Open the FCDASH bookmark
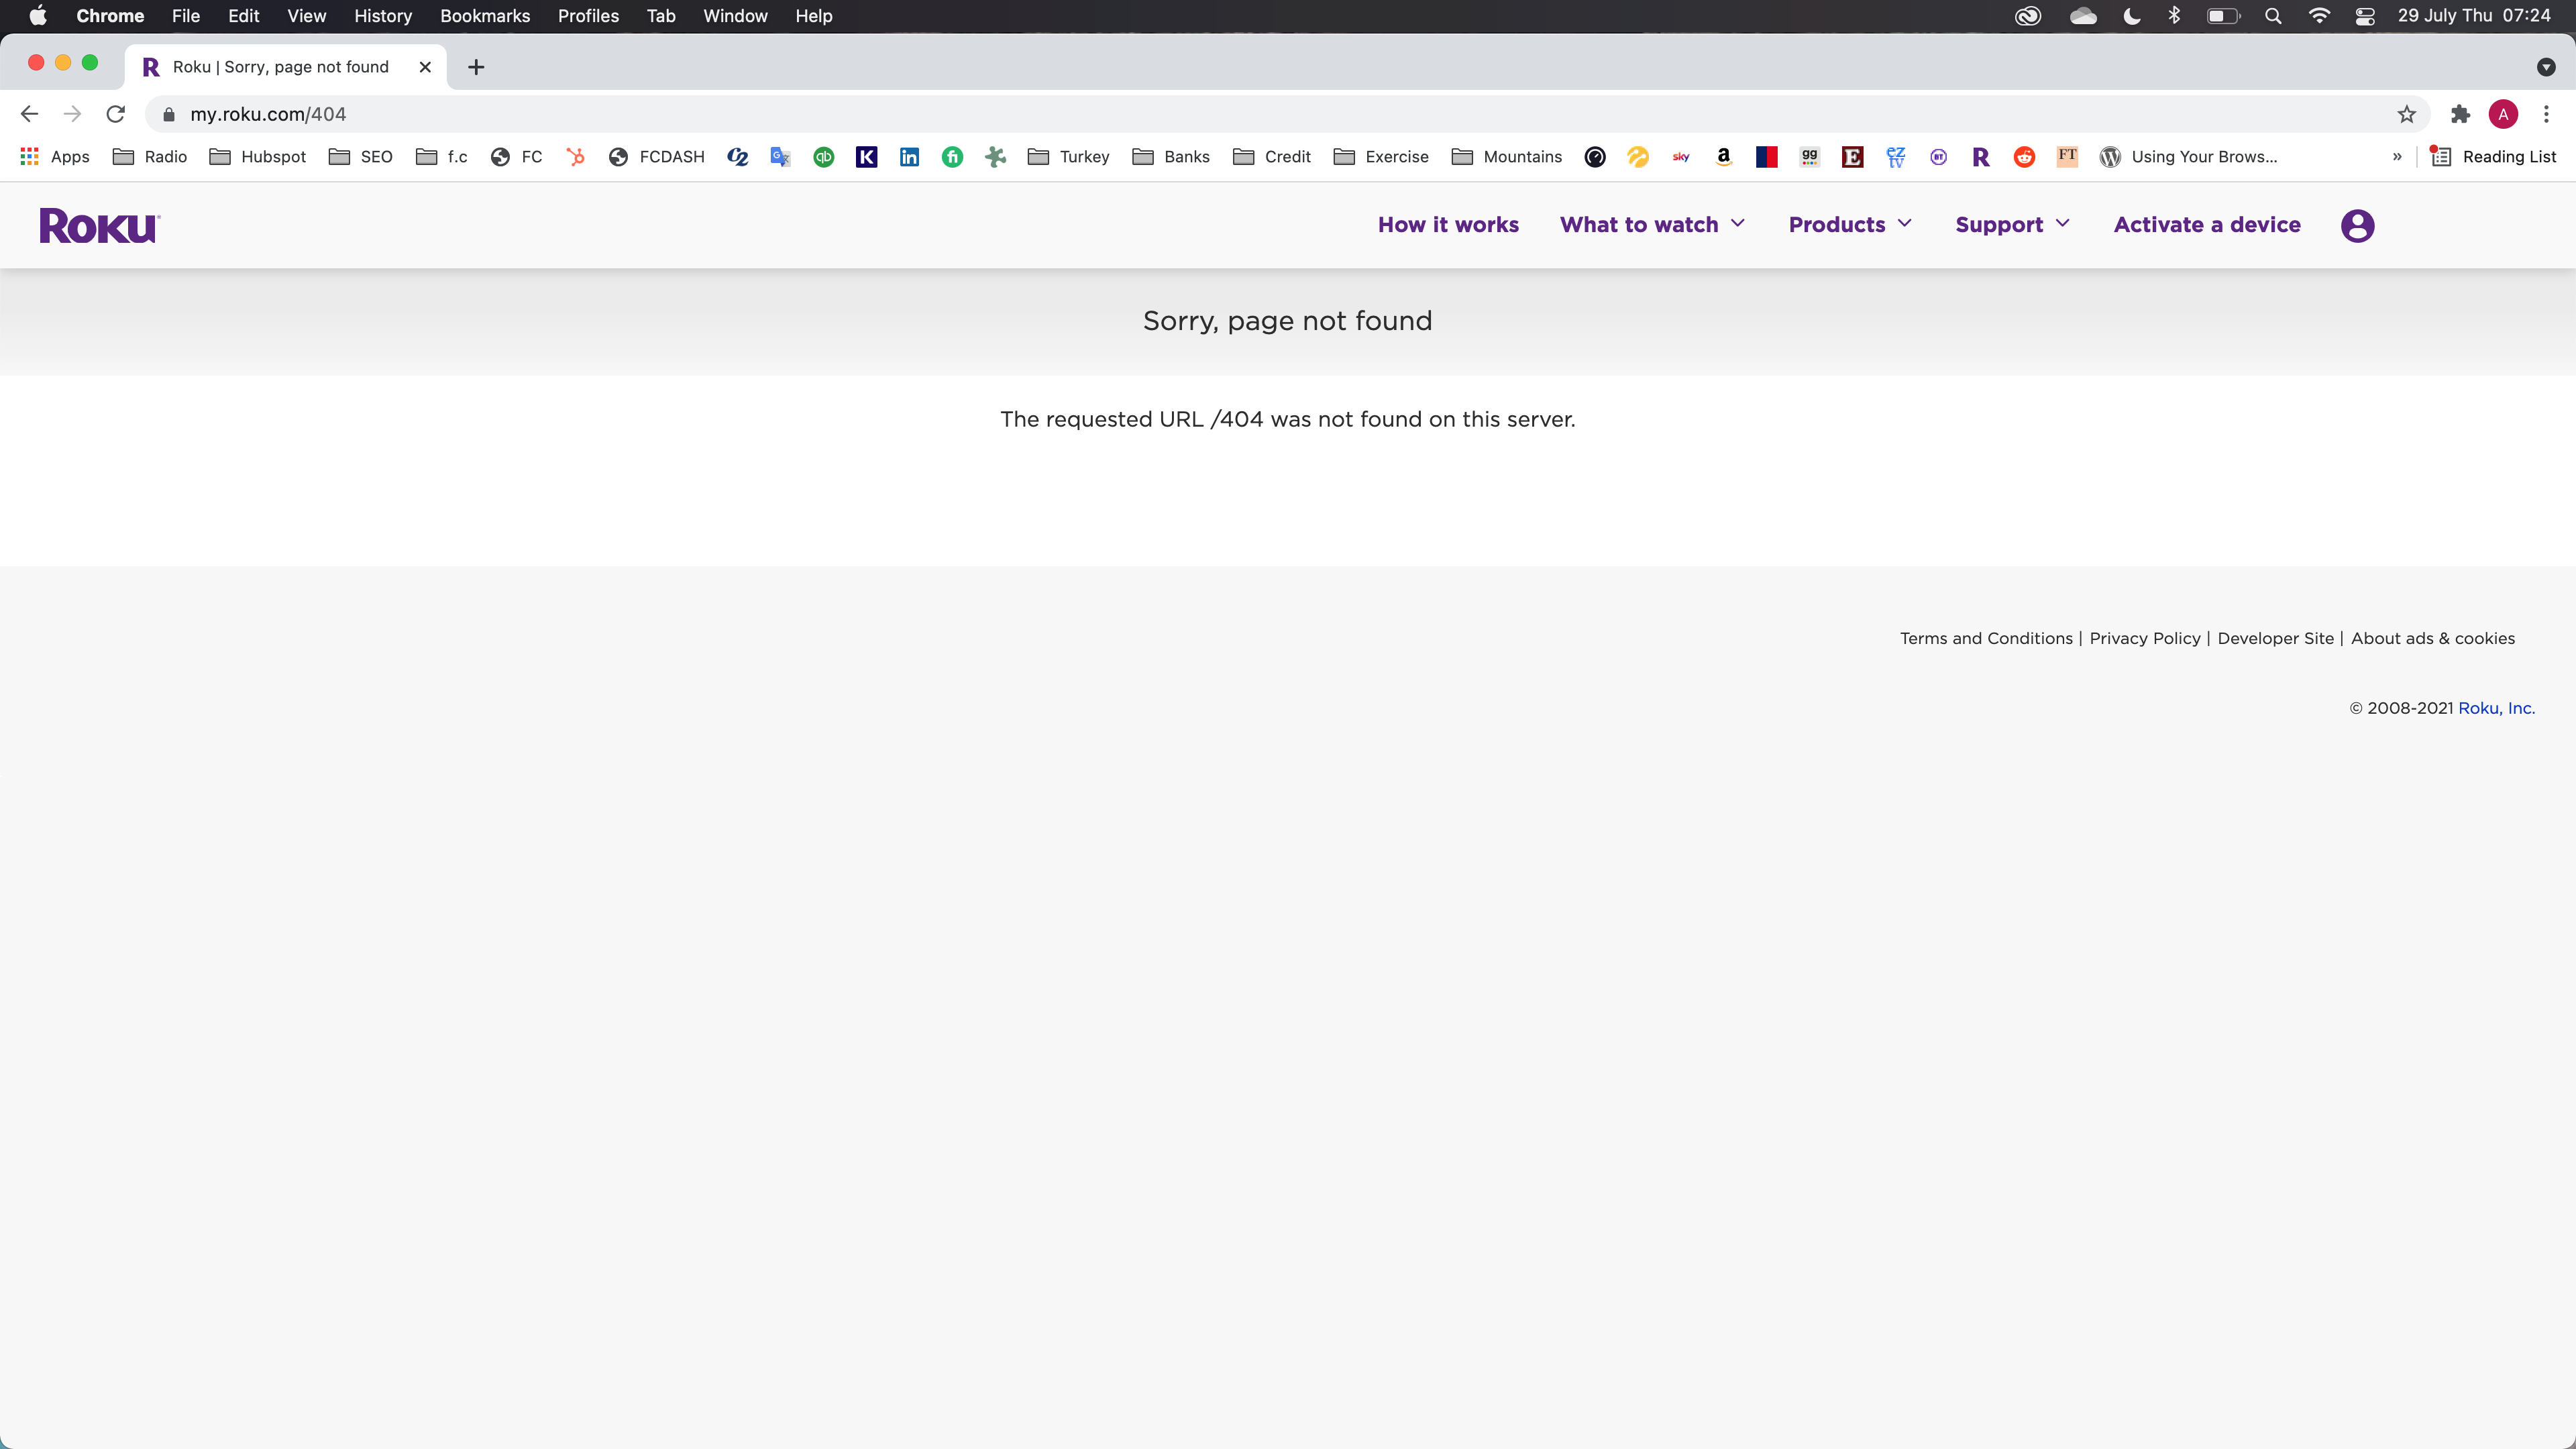 [x=657, y=157]
